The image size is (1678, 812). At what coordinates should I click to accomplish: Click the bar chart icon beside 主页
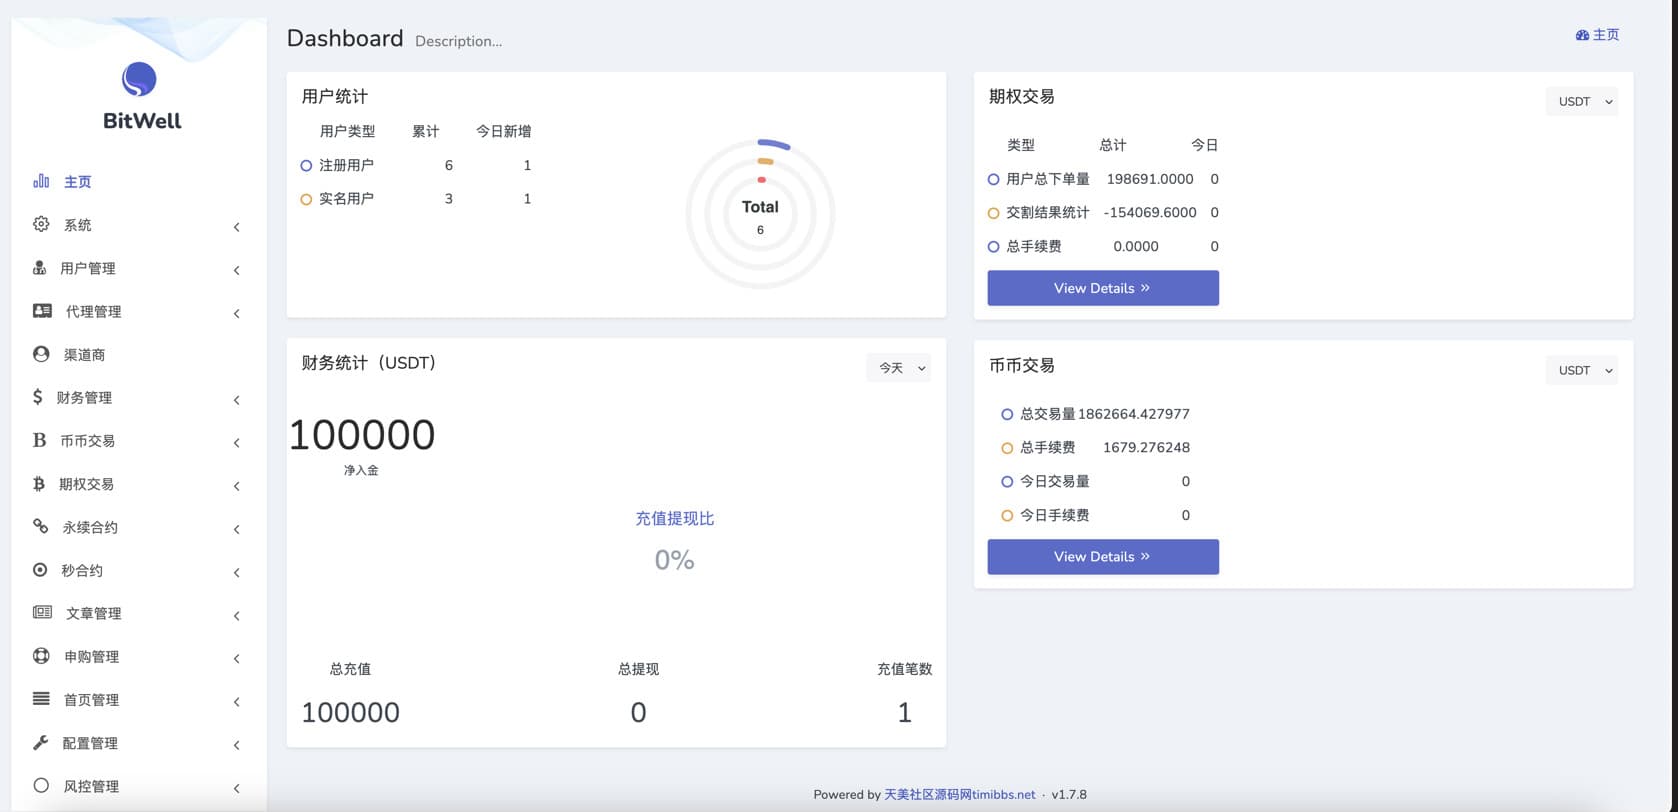point(41,181)
